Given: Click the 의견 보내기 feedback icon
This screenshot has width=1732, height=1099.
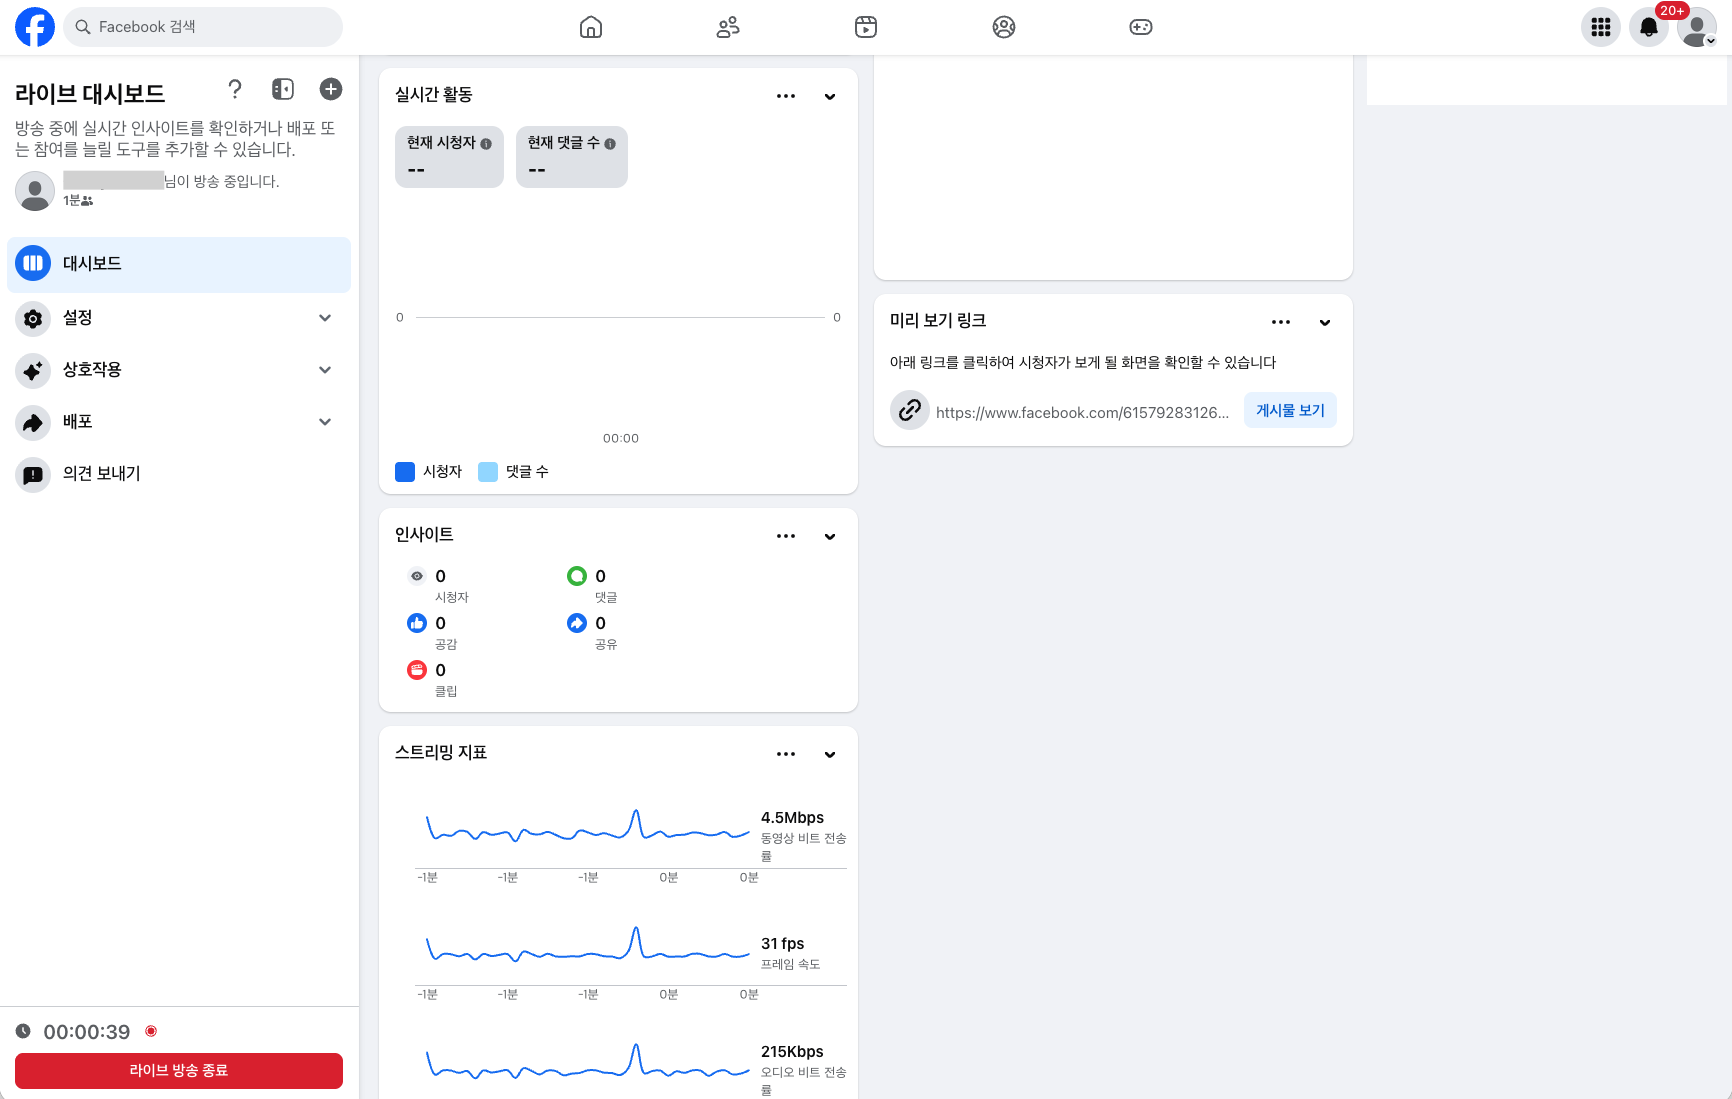Looking at the screenshot, I should point(33,474).
